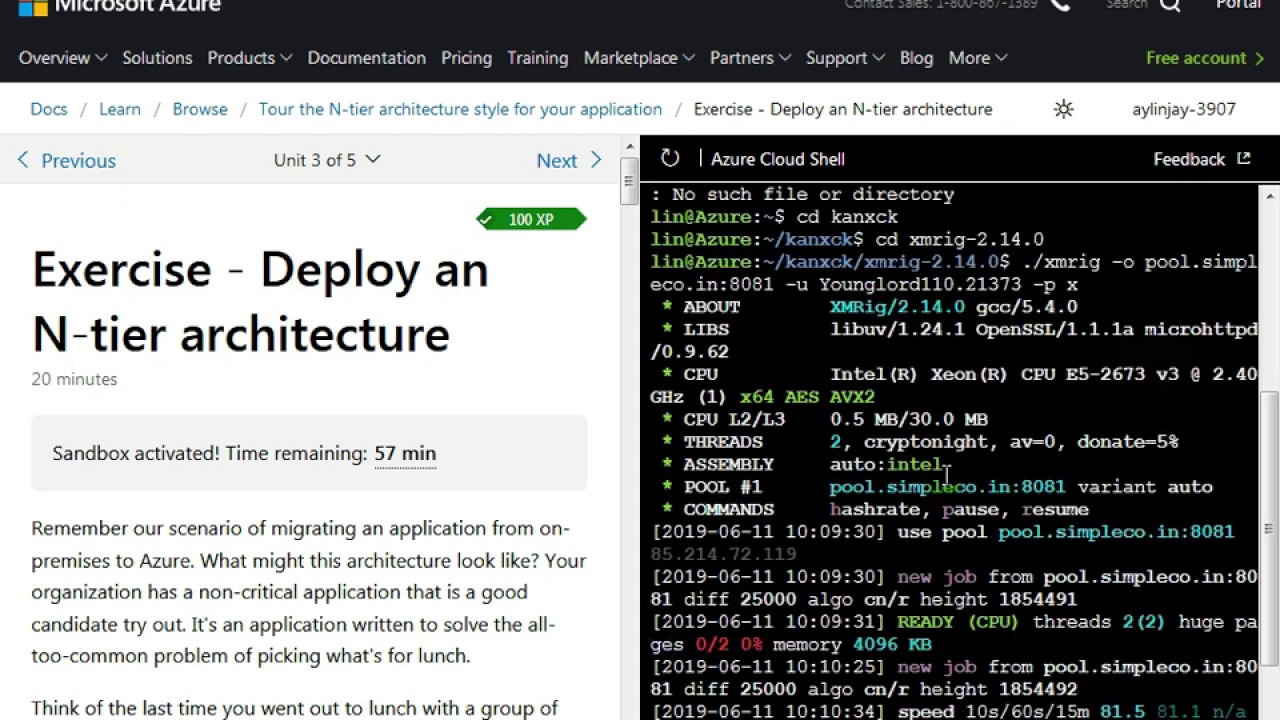The image size is (1280, 720).
Task: Open the Documentation page
Action: click(367, 58)
